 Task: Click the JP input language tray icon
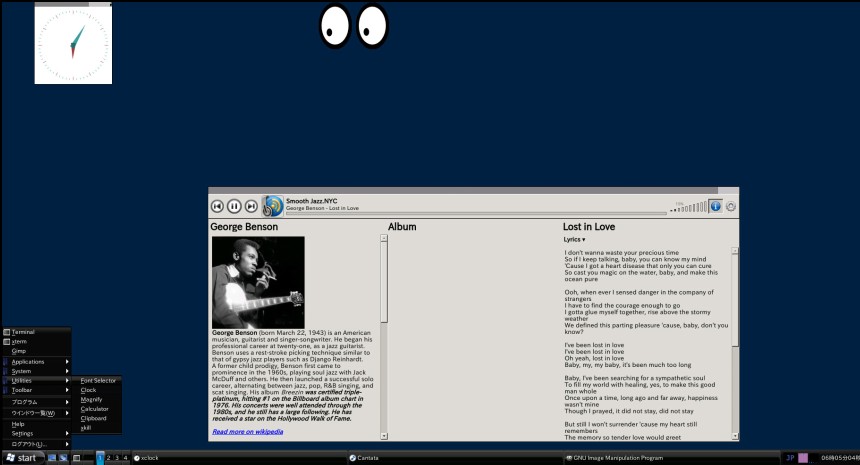click(789, 457)
